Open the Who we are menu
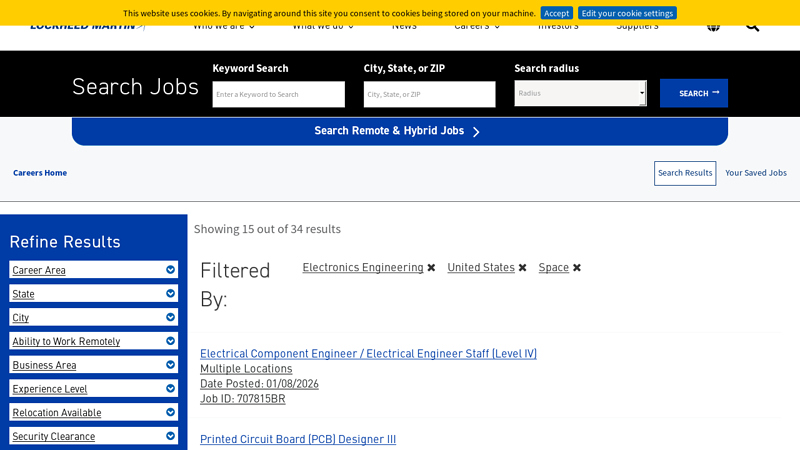The image size is (800, 450). pyautogui.click(x=223, y=27)
